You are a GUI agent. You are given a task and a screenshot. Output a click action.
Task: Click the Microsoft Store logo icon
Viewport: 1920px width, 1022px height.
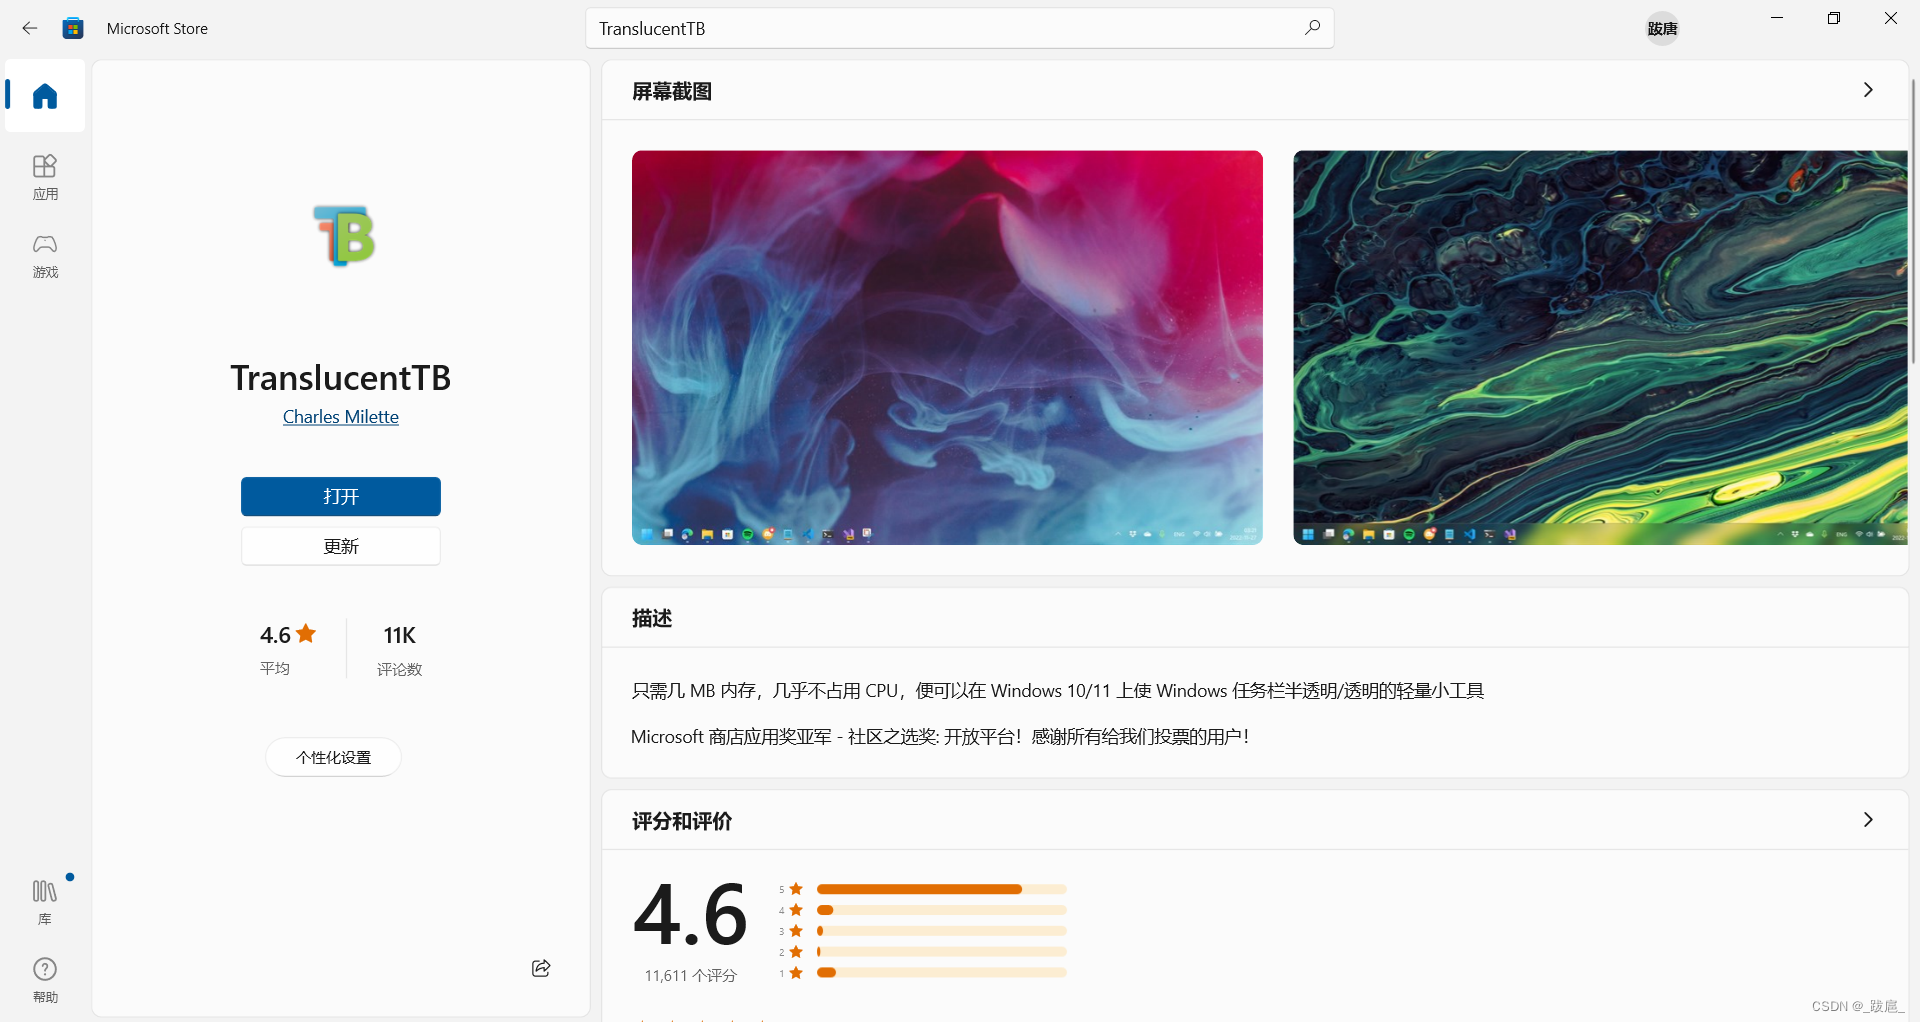click(x=73, y=28)
